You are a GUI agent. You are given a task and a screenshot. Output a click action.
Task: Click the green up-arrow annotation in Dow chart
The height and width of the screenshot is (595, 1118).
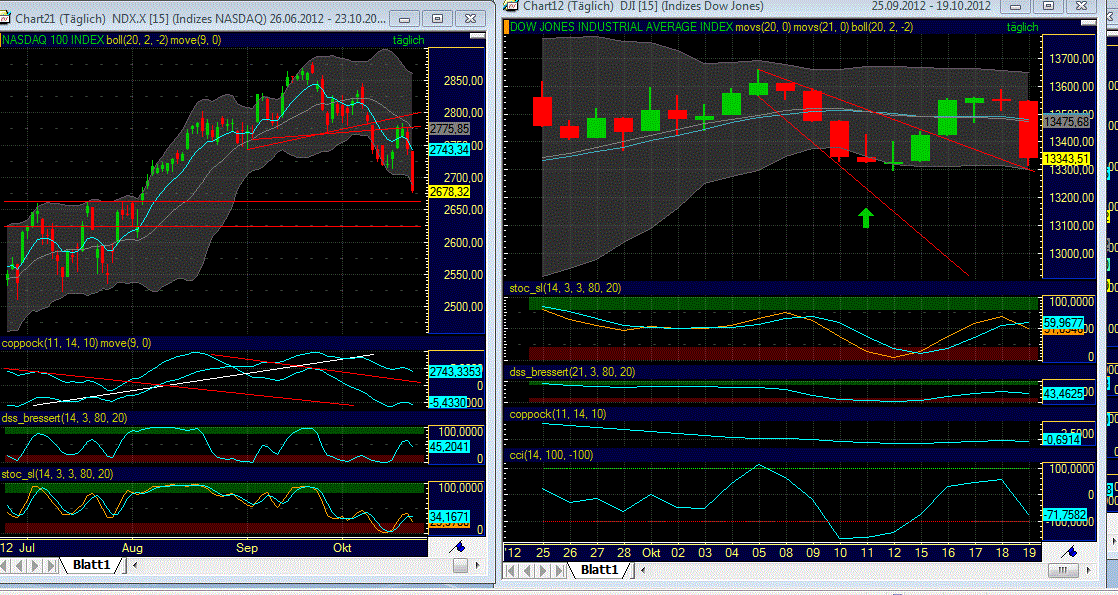coord(864,216)
